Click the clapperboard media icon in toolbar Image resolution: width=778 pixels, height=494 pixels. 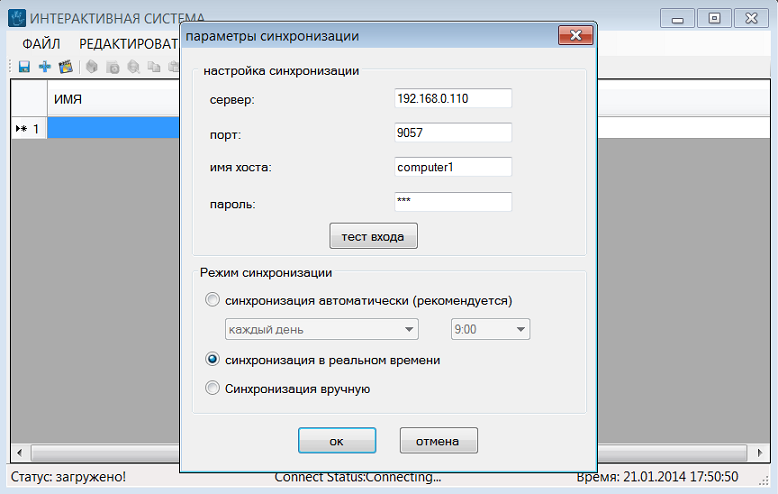pyautogui.click(x=66, y=67)
